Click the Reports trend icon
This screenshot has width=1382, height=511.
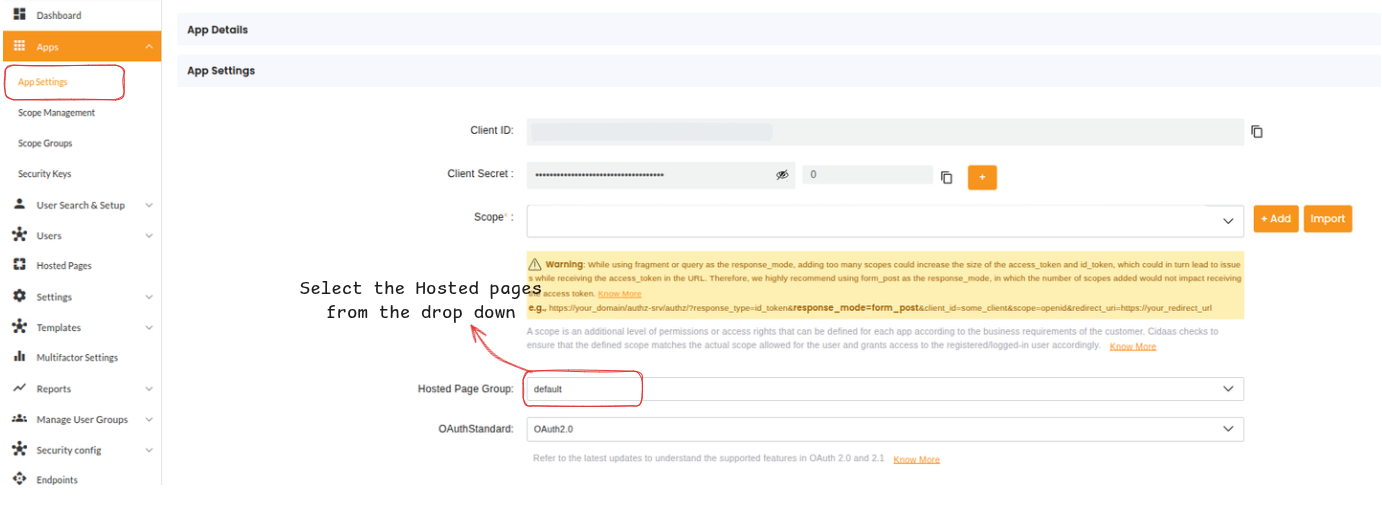19,388
